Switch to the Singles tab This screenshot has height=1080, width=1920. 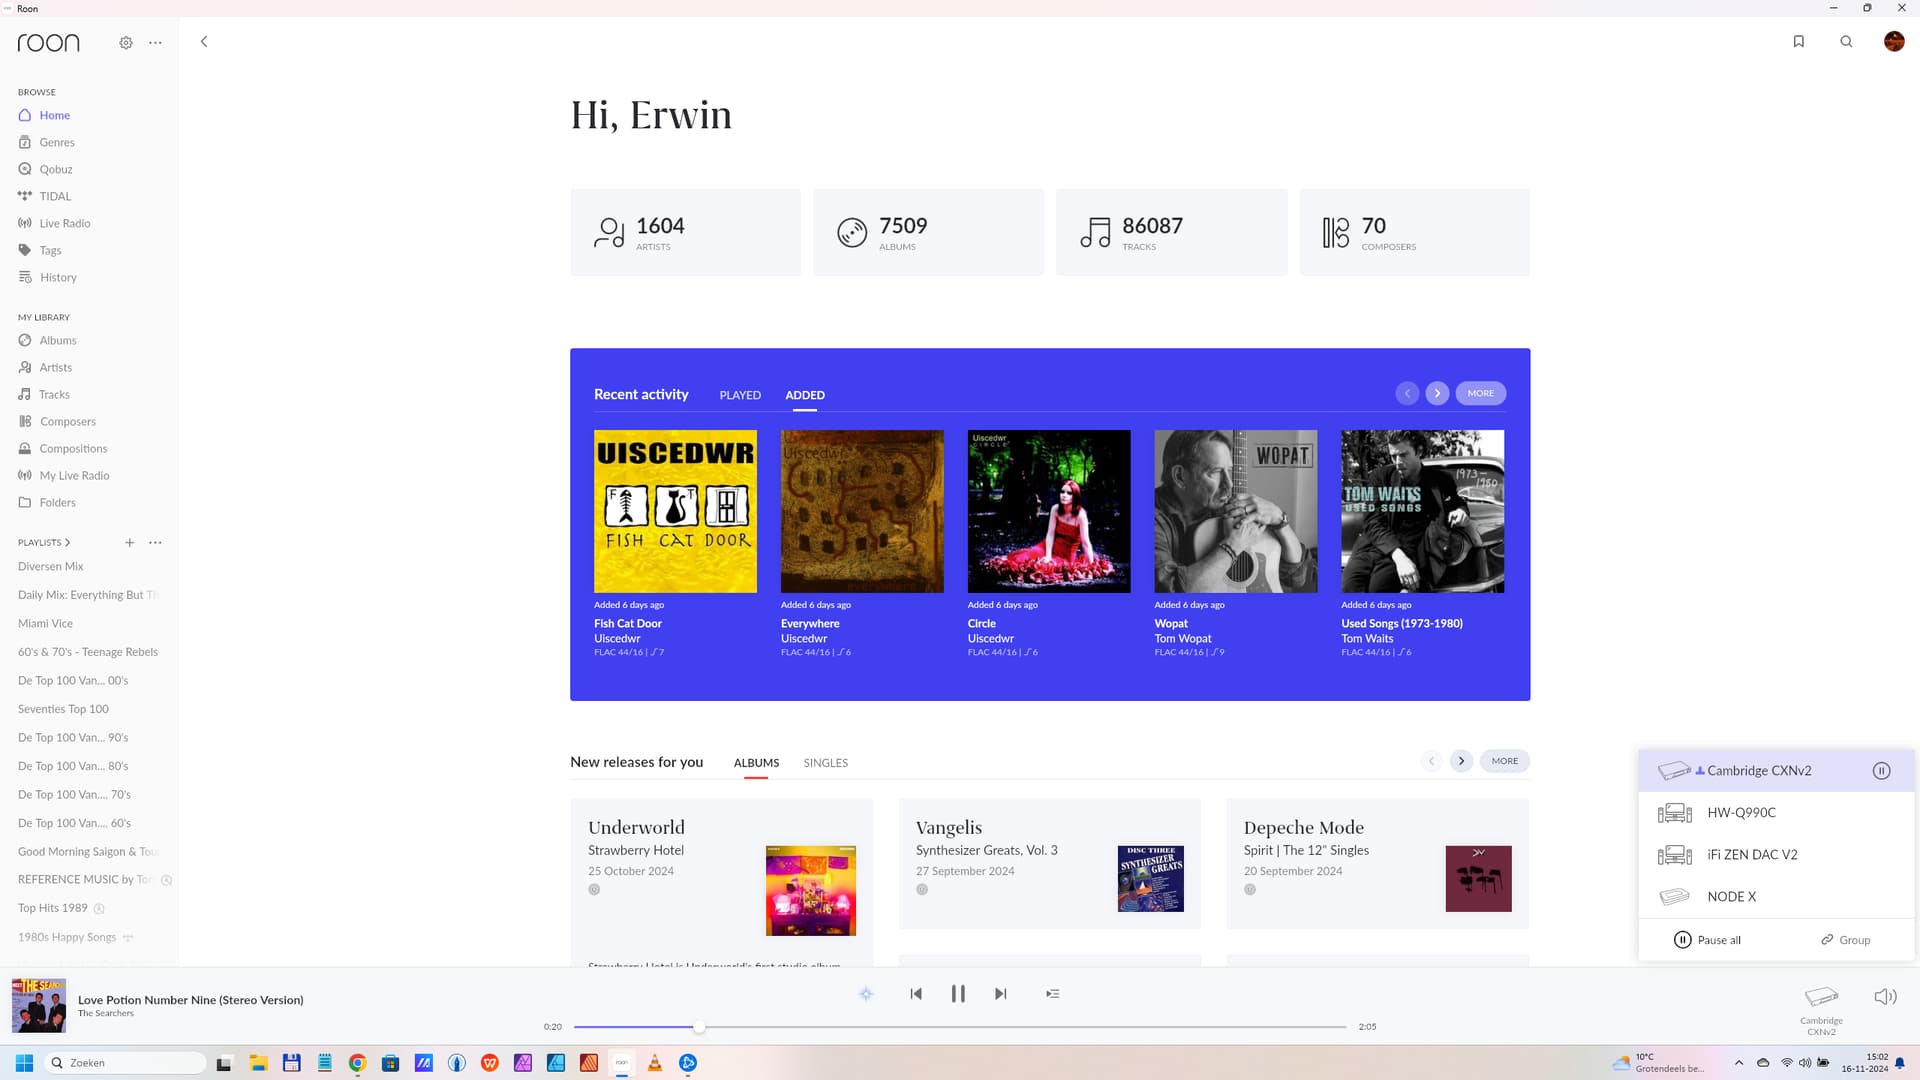point(825,763)
